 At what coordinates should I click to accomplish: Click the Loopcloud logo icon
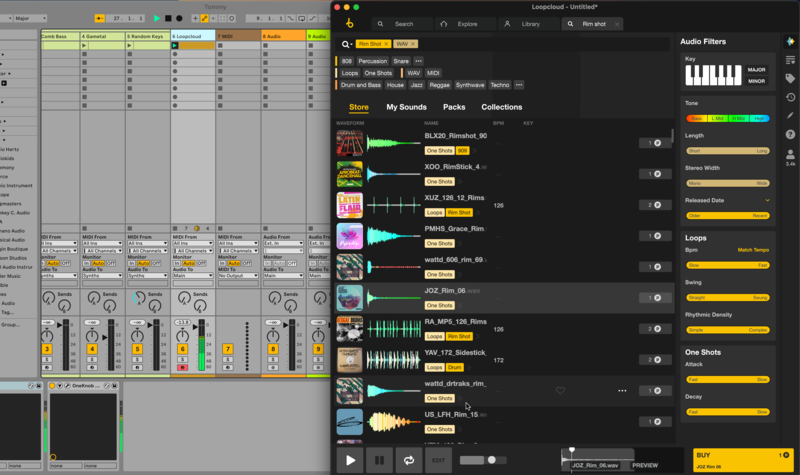[x=349, y=23]
